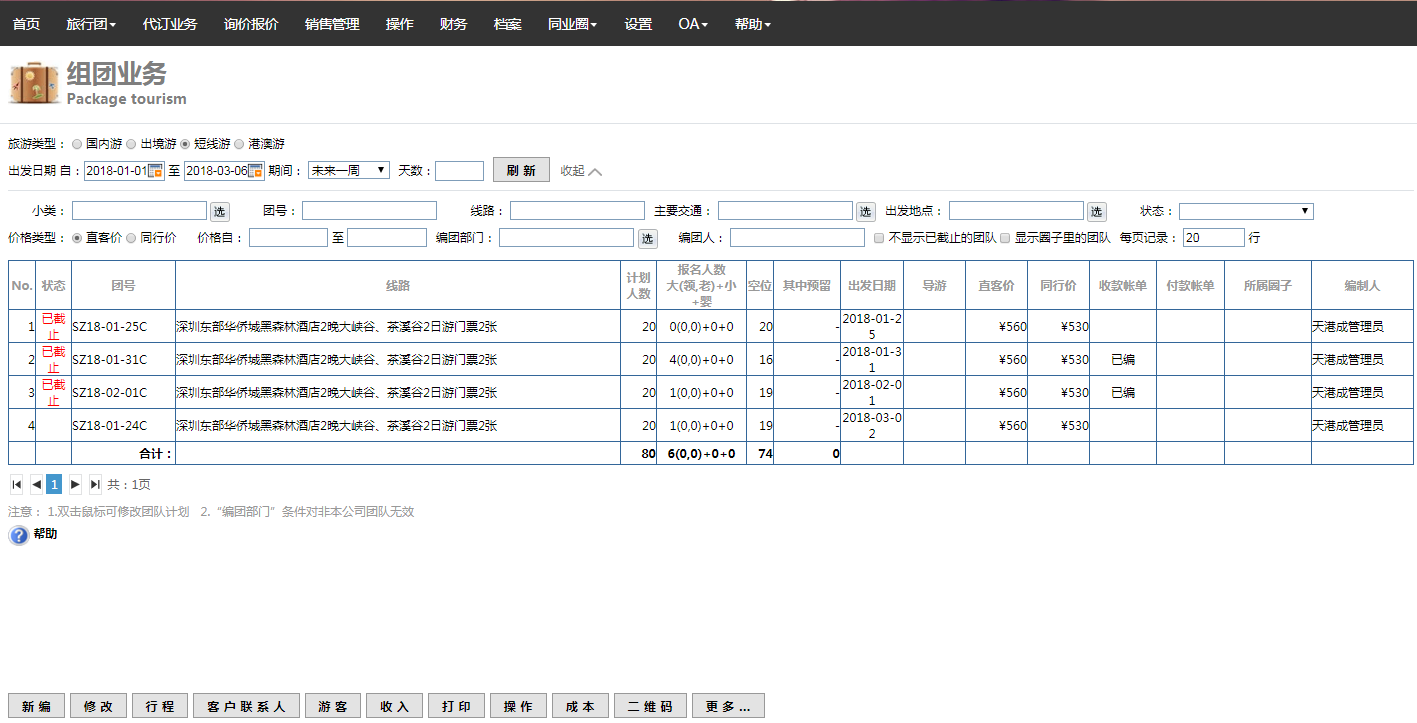Enable 不显示已截止的团队 checkbox

[879, 239]
